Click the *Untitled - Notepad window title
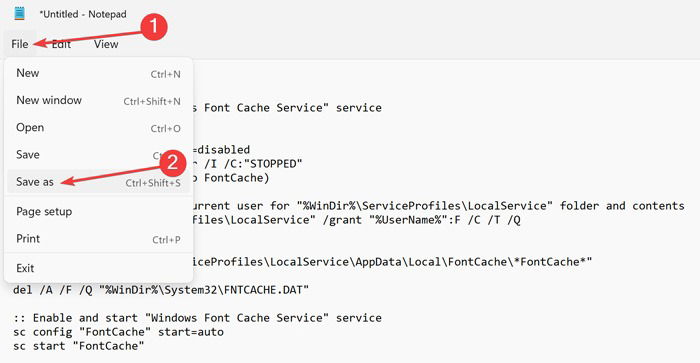The height and width of the screenshot is (363, 700). [83, 14]
